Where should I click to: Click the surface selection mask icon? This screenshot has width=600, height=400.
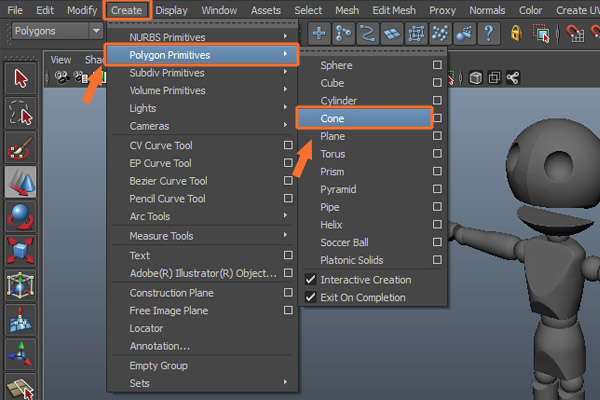(392, 33)
